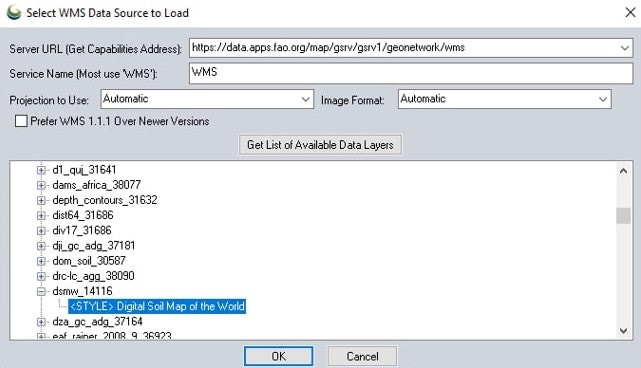Select Digital Soil Map of the World style
This screenshot has width=641, height=368.
coord(157,306)
